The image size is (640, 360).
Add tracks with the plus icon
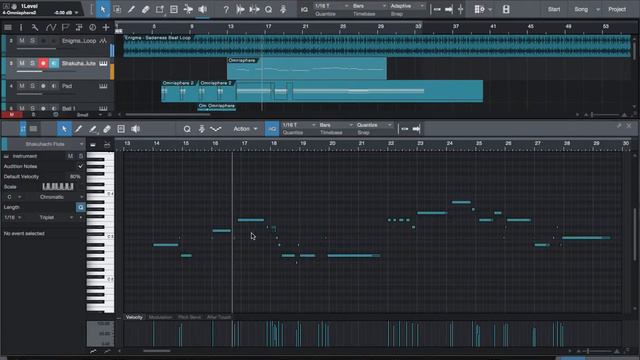[106, 28]
